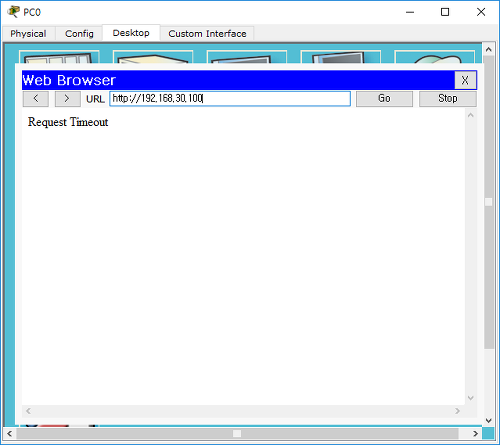This screenshot has height=445, width=500.
Task: Close the PC0 window
Action: tap(481, 12)
